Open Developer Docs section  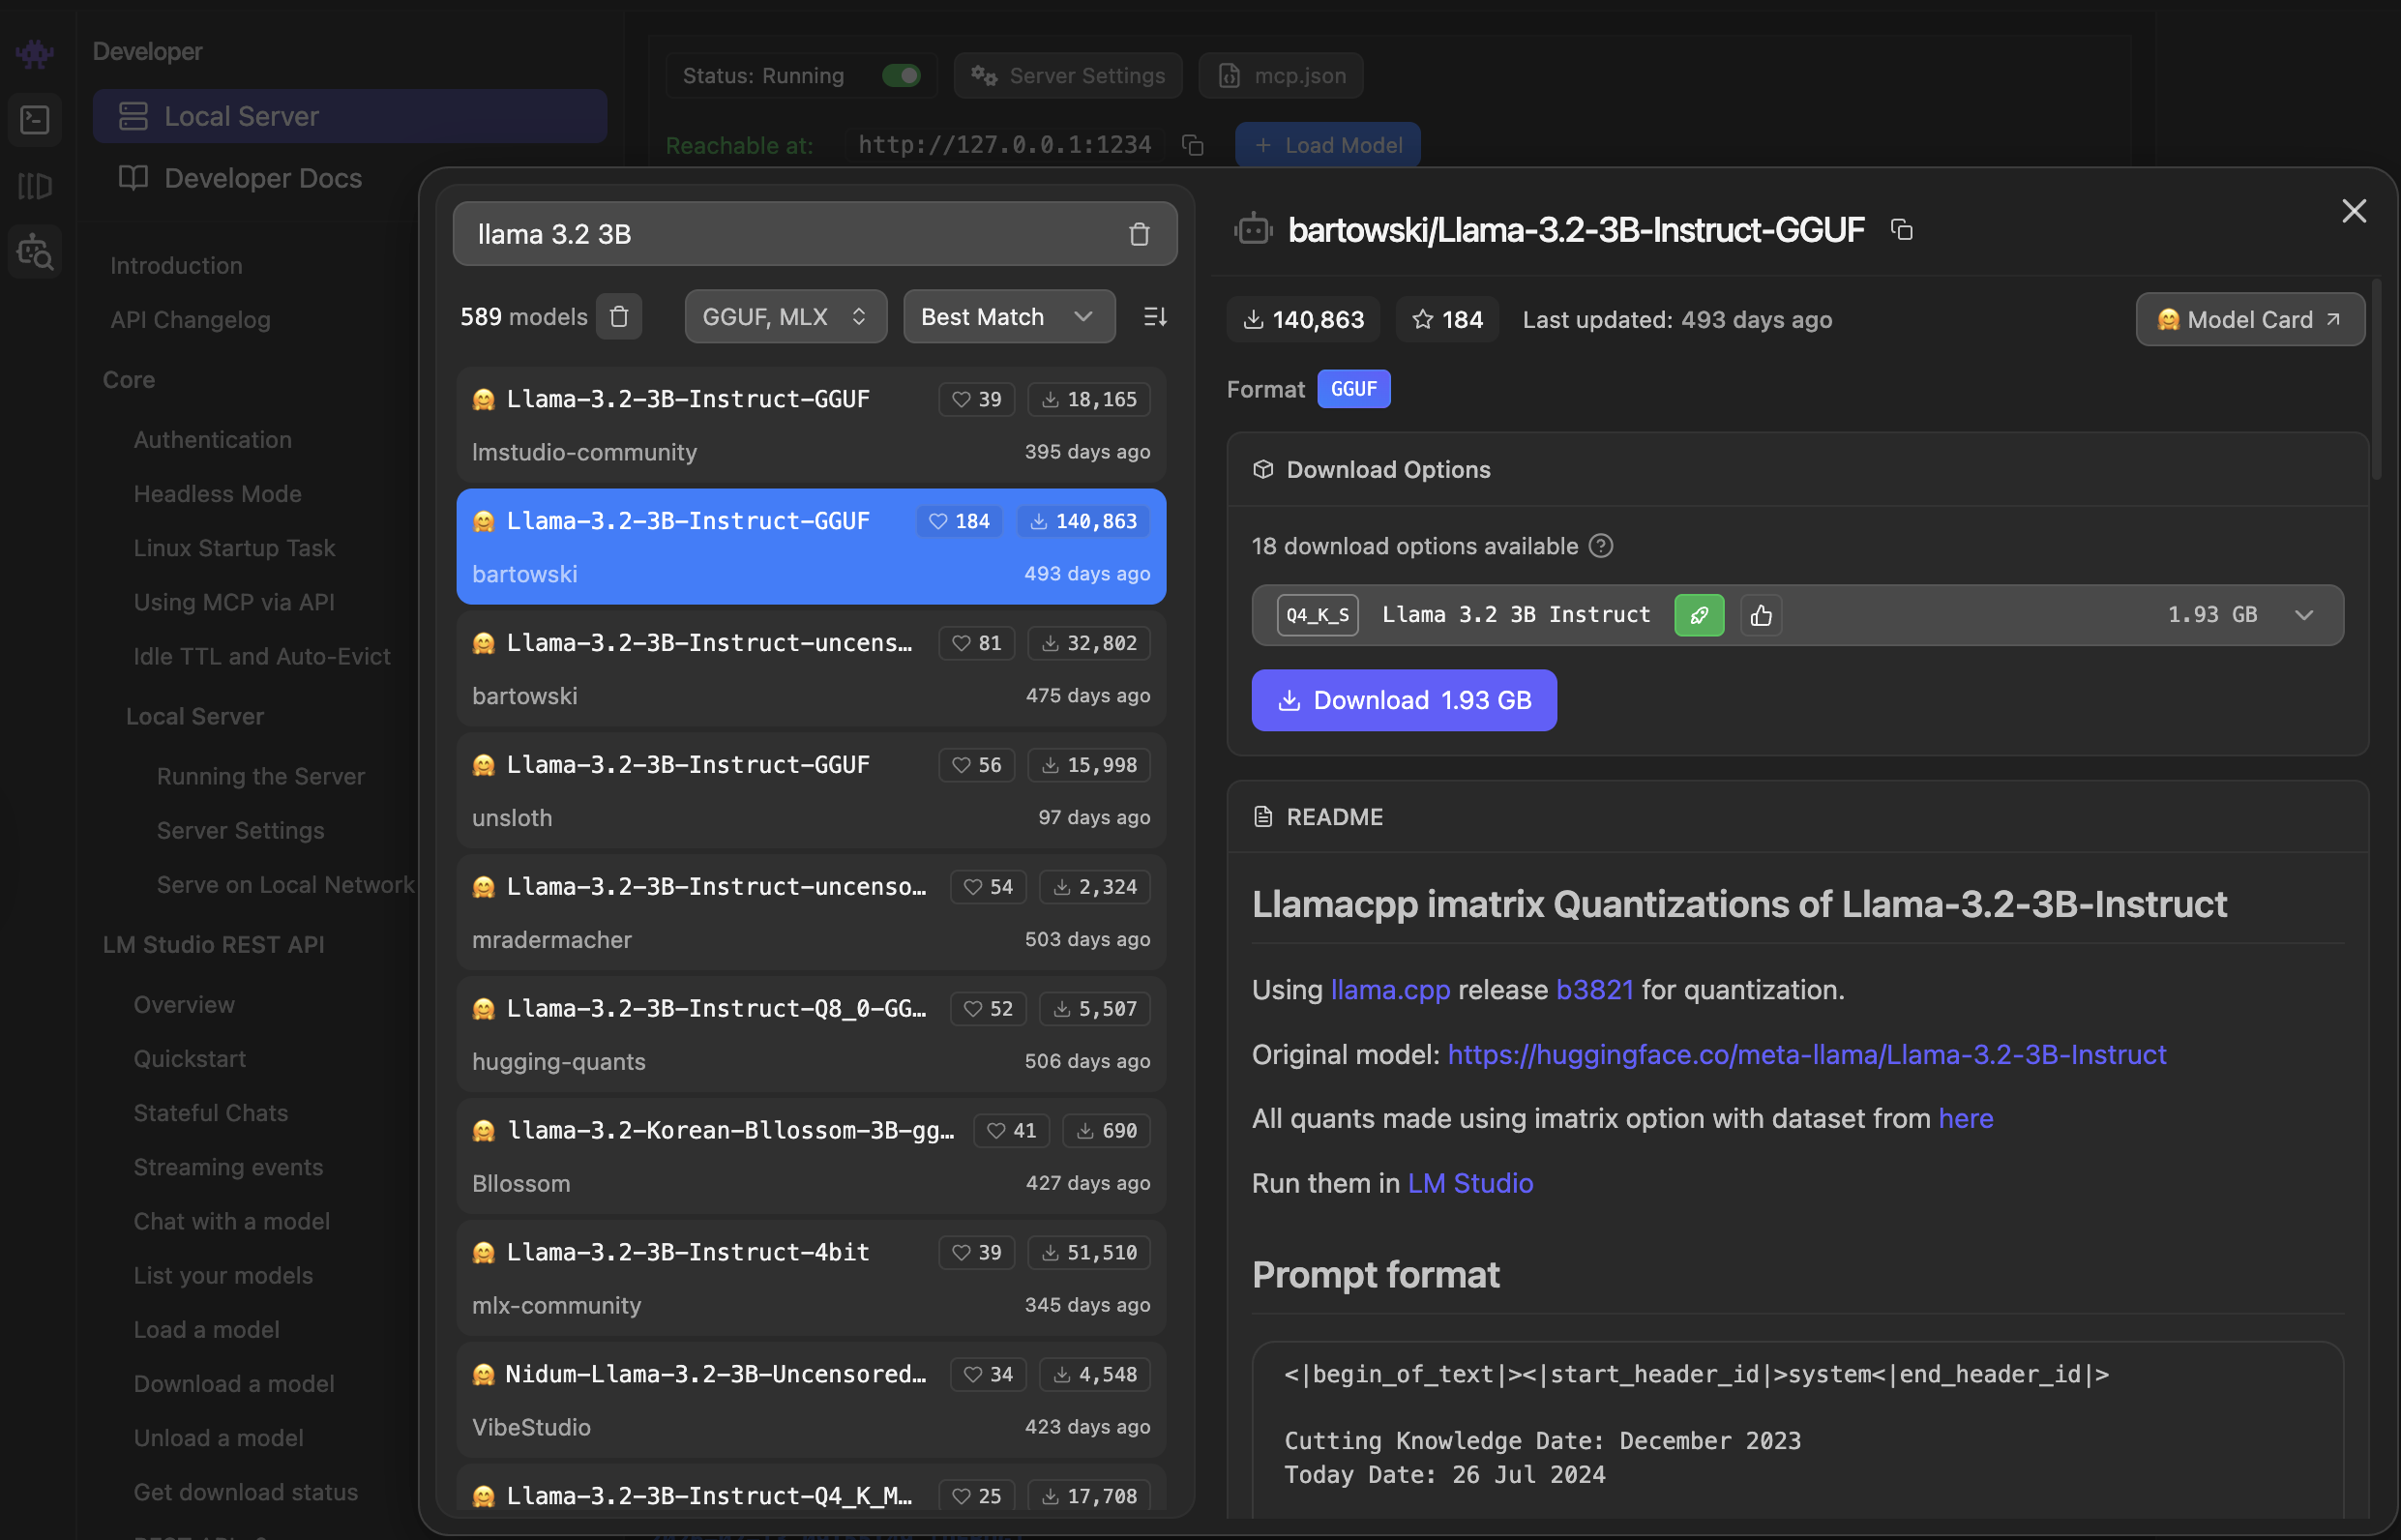(262, 178)
